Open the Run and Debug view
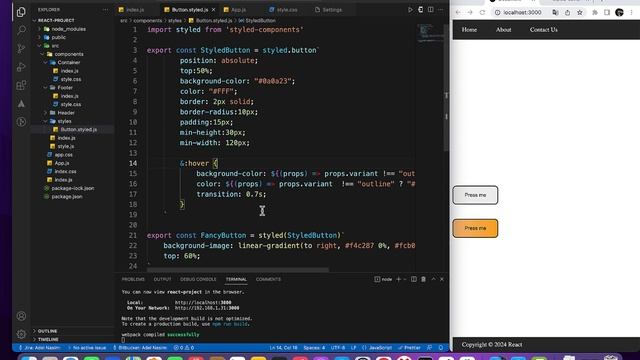Viewport: 640px width, 360px height. tap(21, 67)
